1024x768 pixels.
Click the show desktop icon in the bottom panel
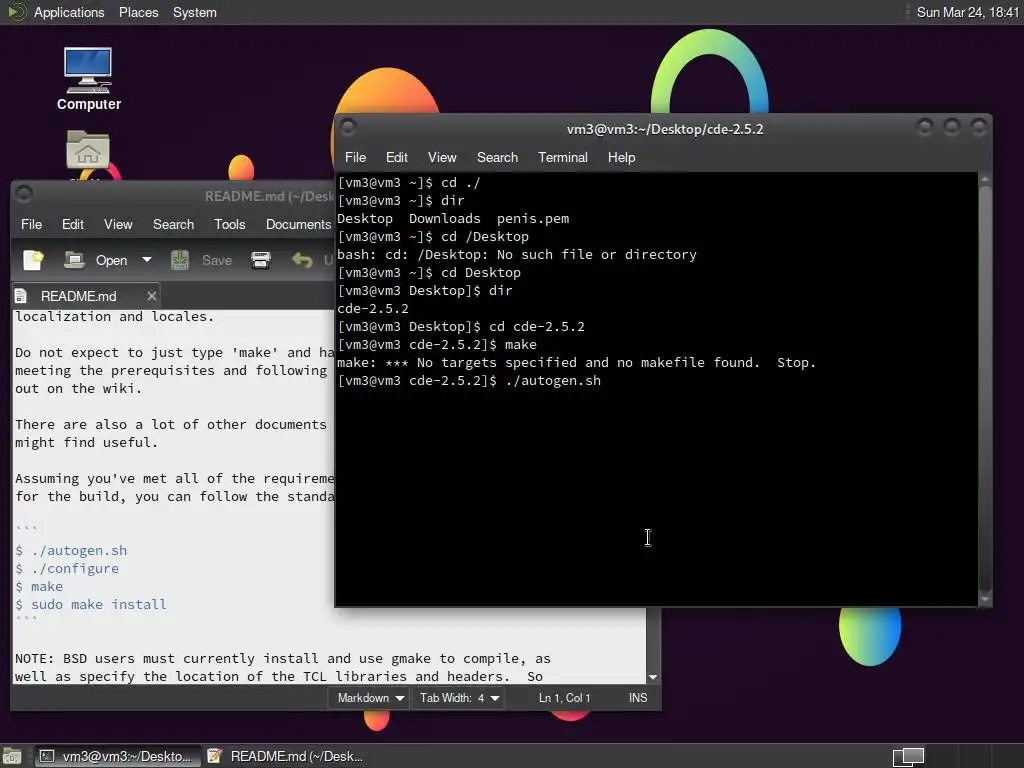click(x=11, y=756)
